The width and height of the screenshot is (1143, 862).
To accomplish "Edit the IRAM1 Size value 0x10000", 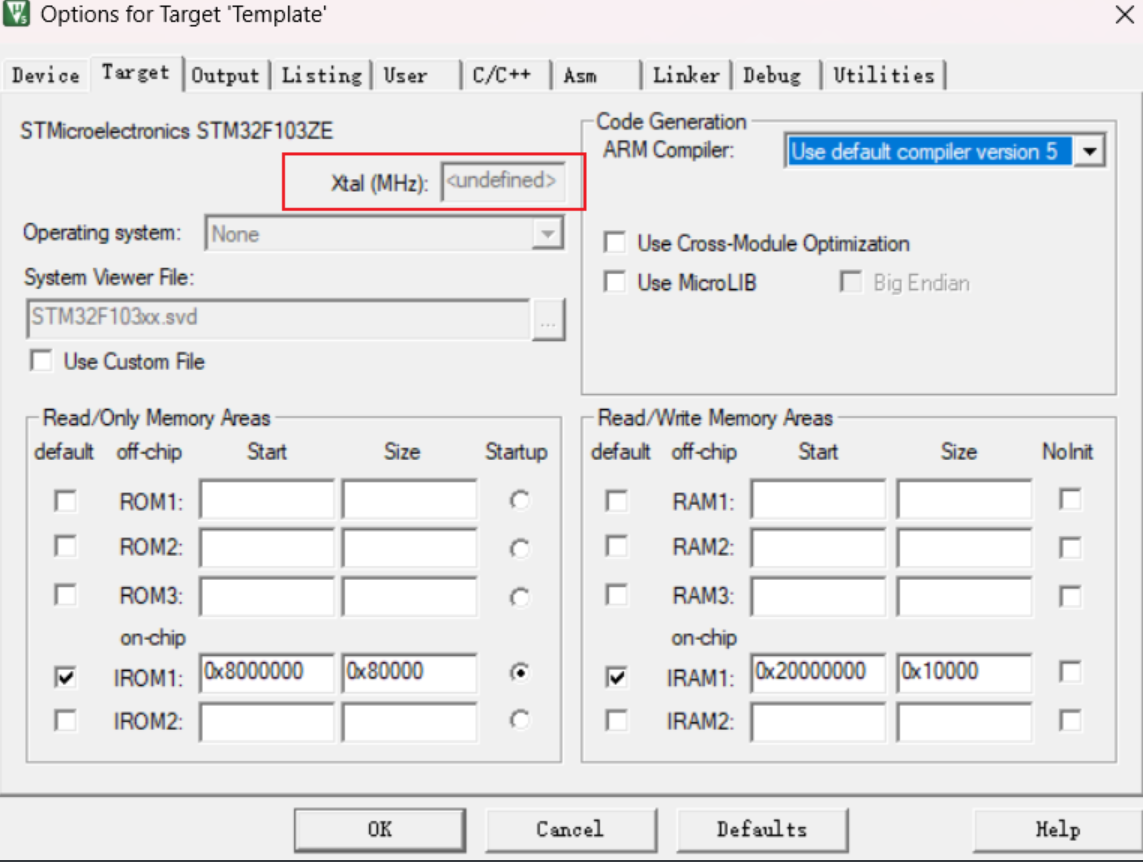I will [964, 673].
